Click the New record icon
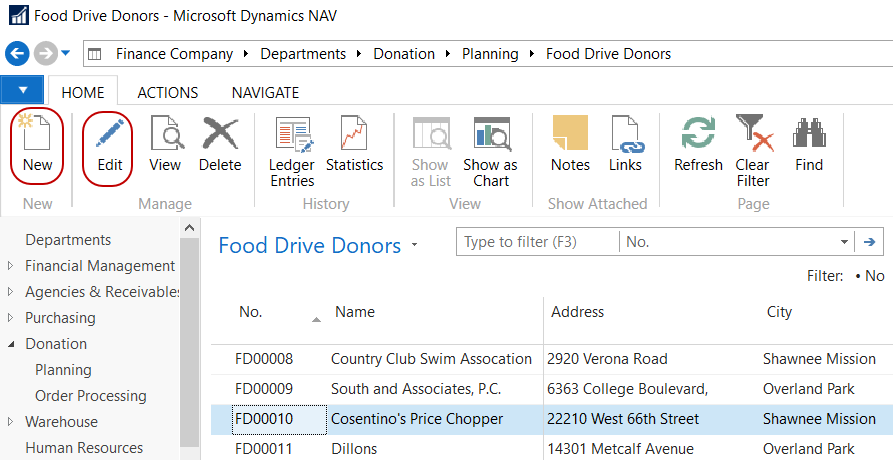The width and height of the screenshot is (893, 460). [37, 135]
